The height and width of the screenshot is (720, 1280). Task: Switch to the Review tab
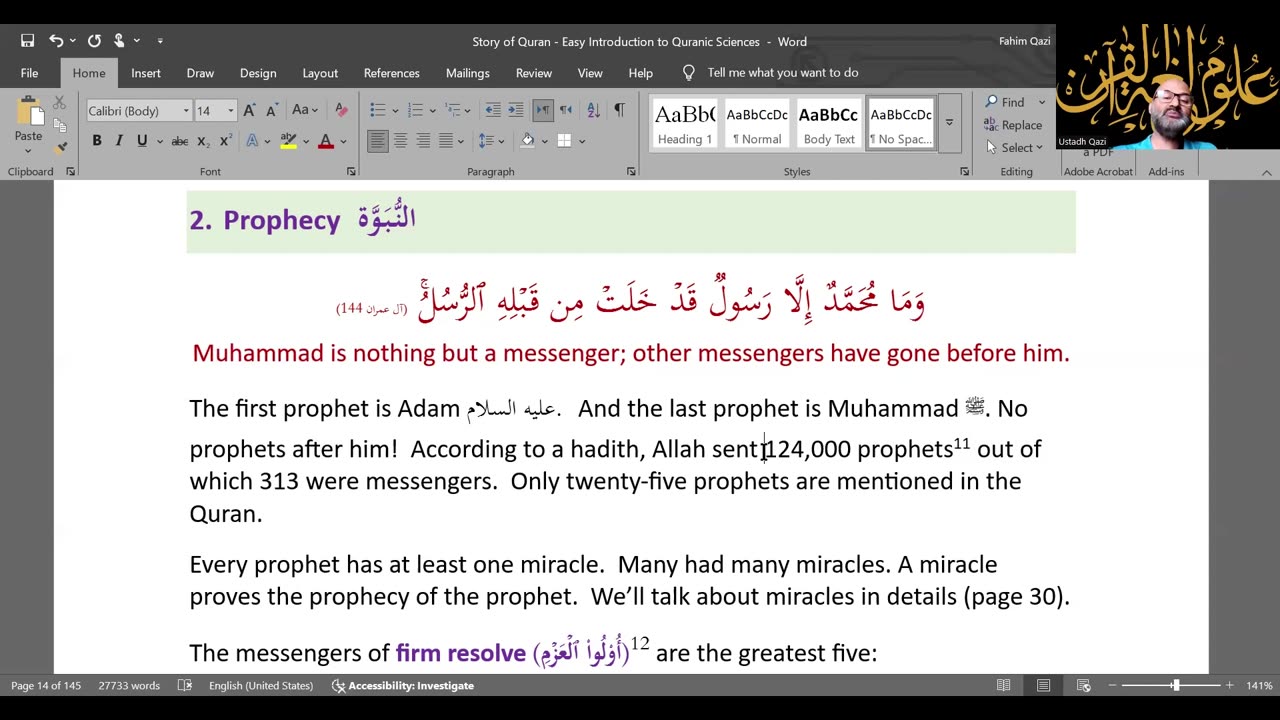[x=533, y=73]
